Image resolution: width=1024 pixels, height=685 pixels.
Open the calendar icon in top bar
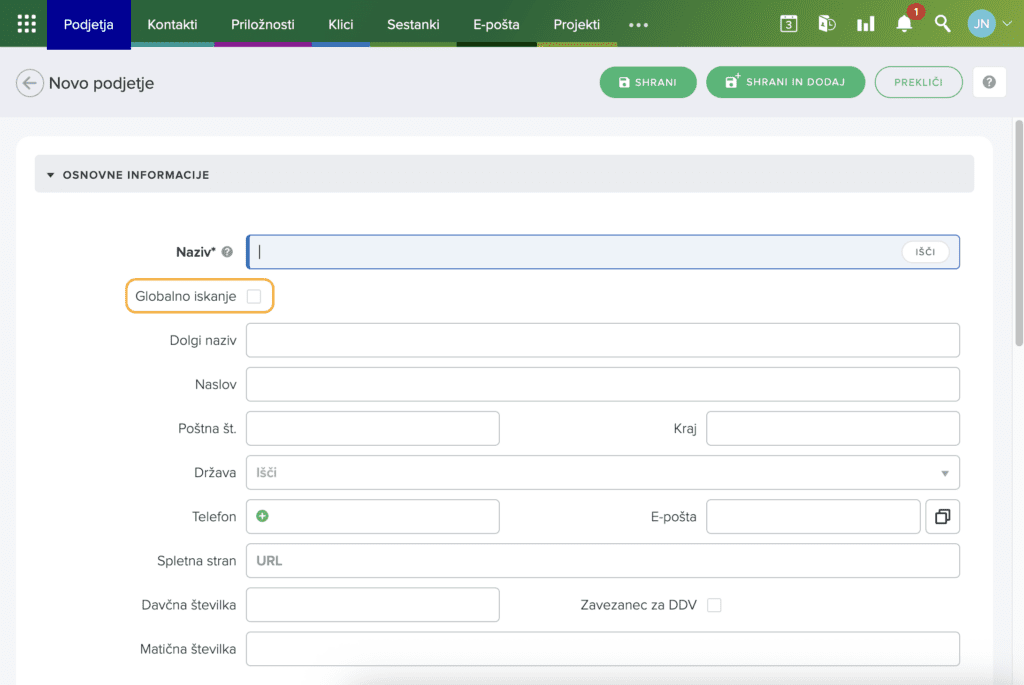point(788,24)
